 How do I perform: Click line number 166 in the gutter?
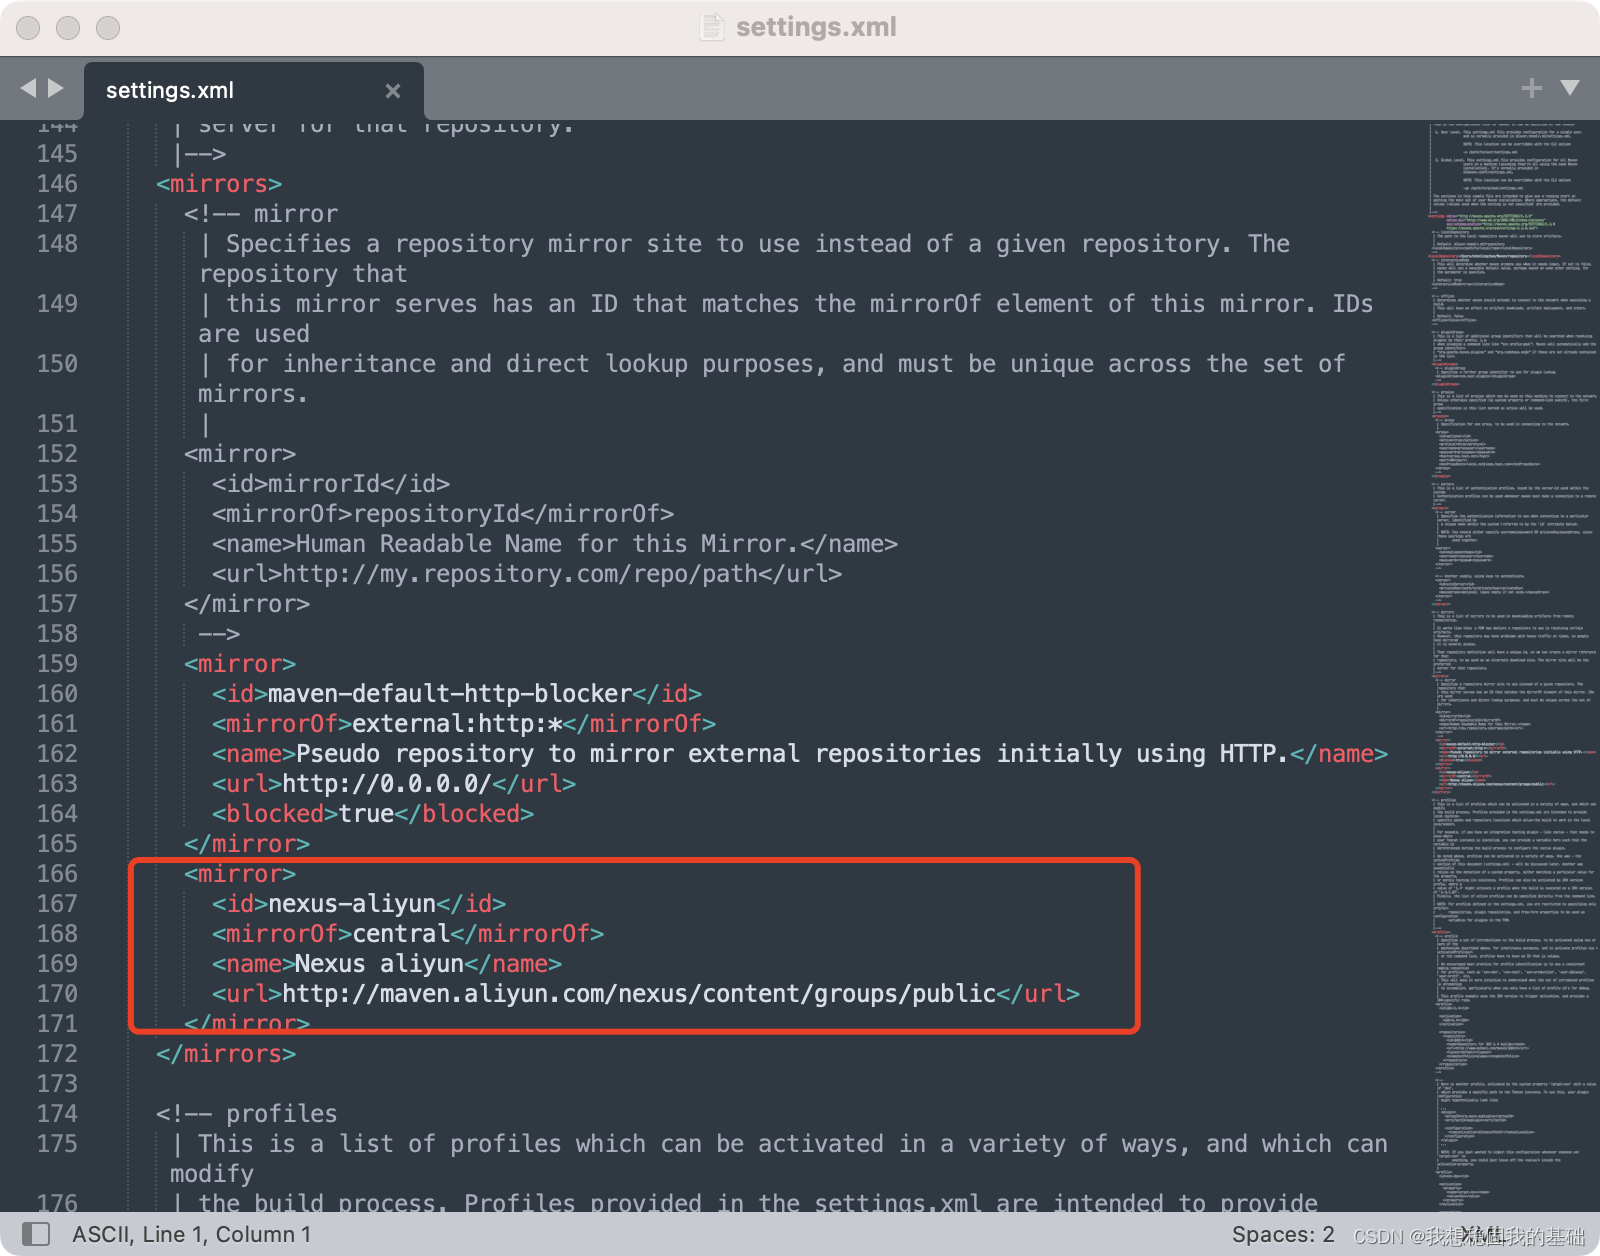(x=57, y=874)
